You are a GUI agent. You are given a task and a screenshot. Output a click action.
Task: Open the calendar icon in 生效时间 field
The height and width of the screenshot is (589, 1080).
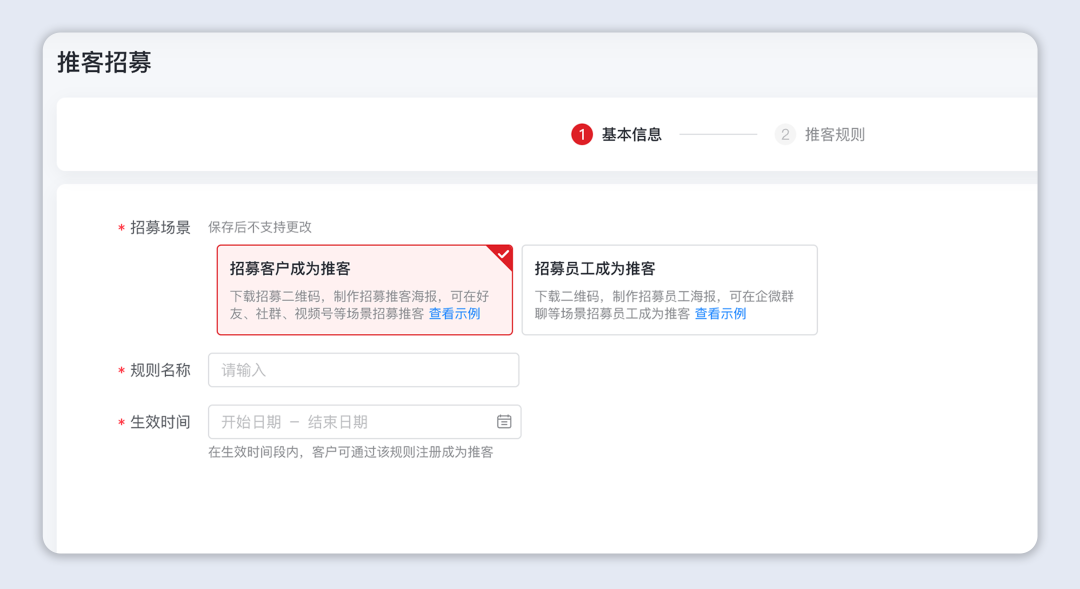coord(504,422)
